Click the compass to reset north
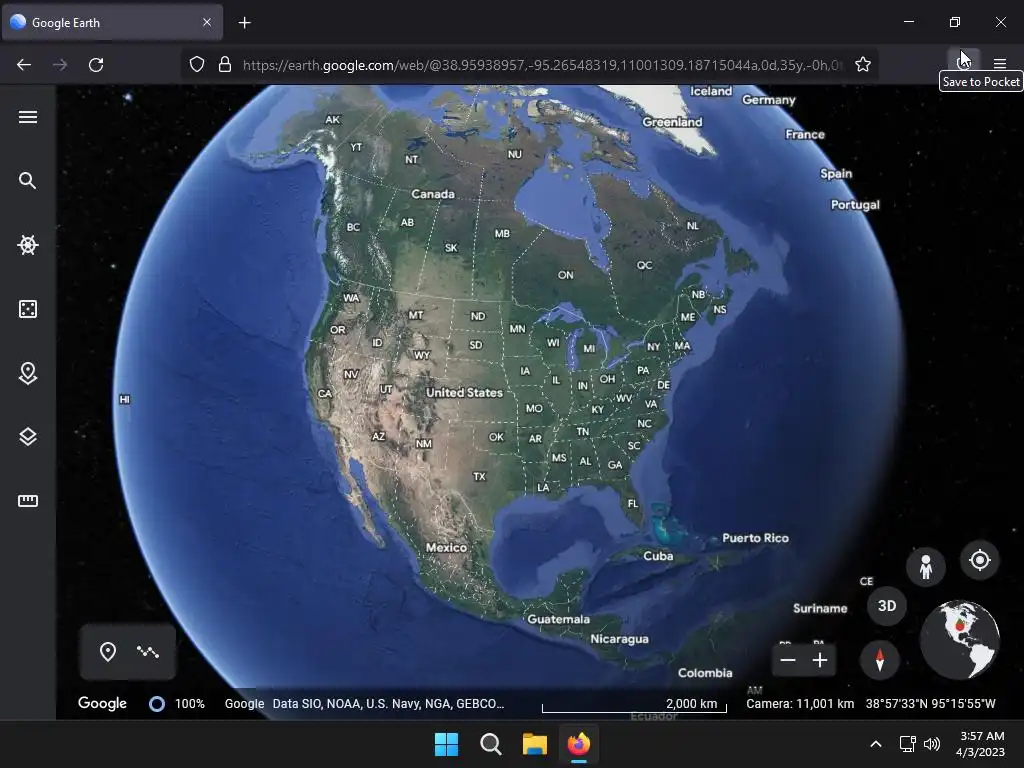Viewport: 1024px width, 768px height. point(880,660)
